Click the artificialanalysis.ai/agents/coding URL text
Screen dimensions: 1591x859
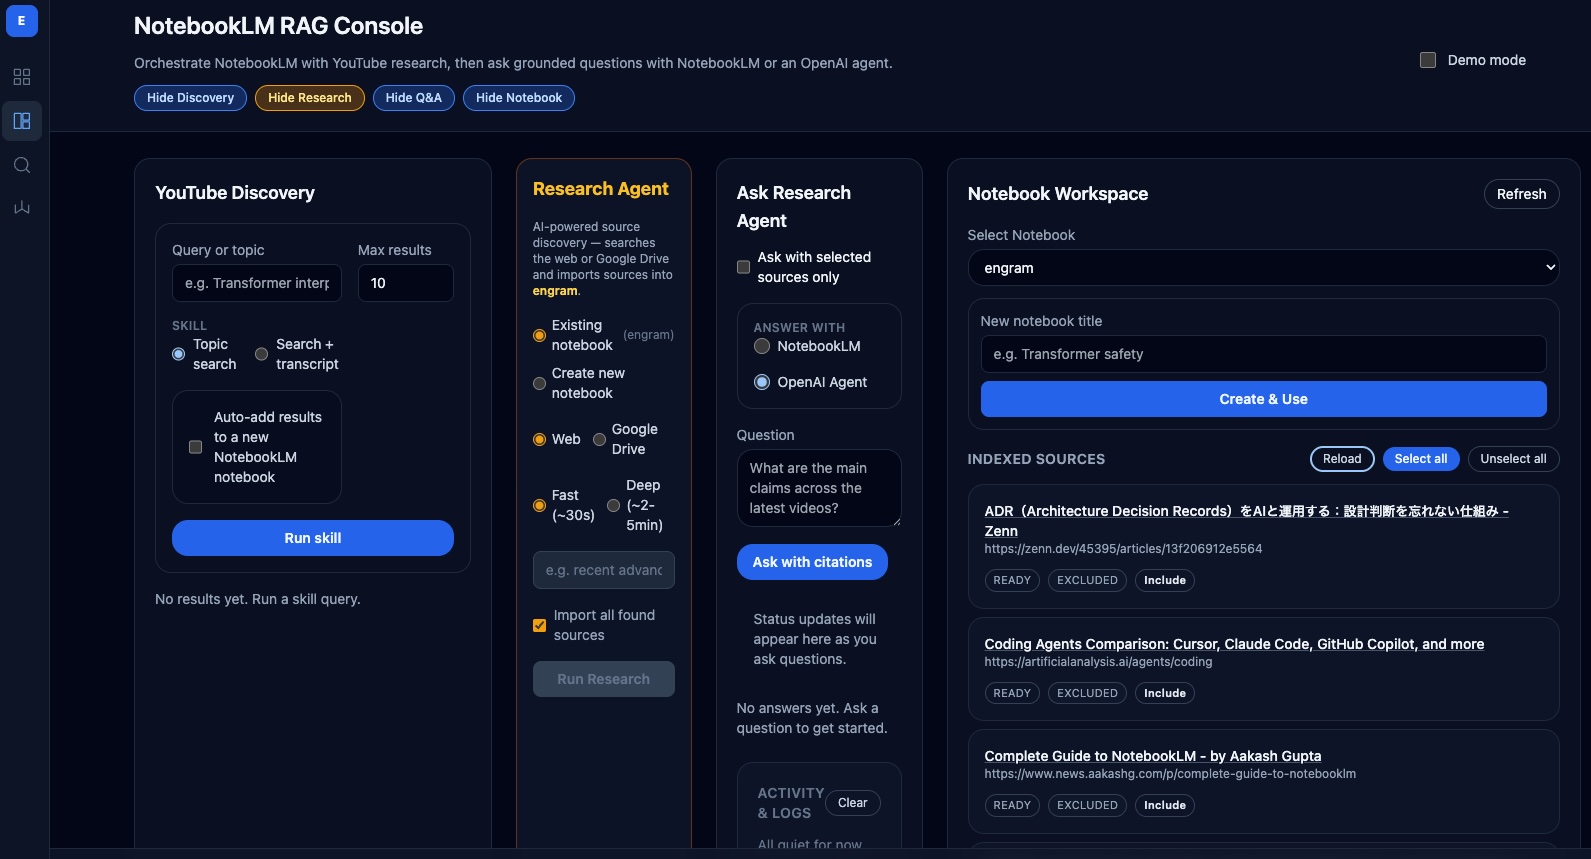pyautogui.click(x=1098, y=662)
